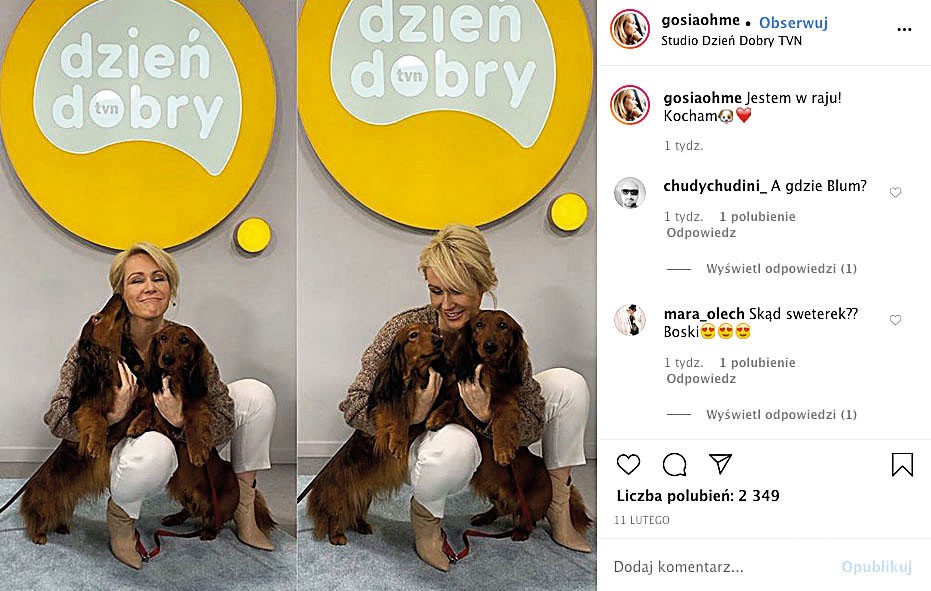
Task: Share post via the paper plane icon
Action: pos(720,464)
